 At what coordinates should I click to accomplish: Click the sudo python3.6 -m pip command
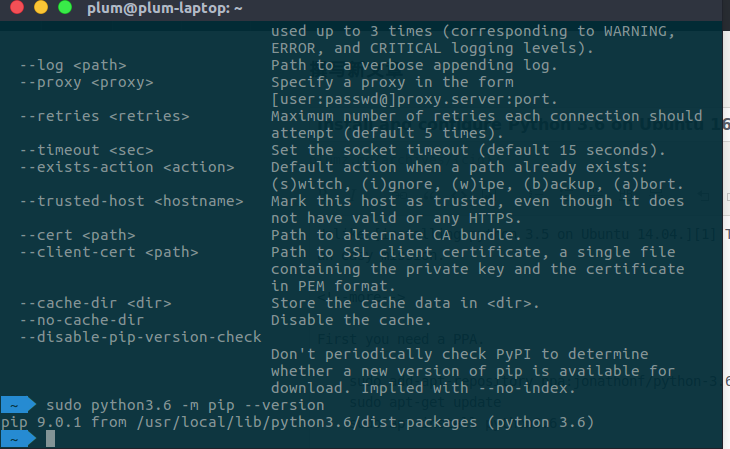[185, 405]
